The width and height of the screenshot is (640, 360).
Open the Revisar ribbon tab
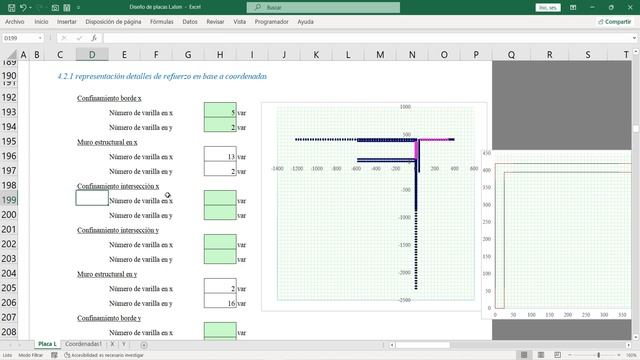click(215, 22)
